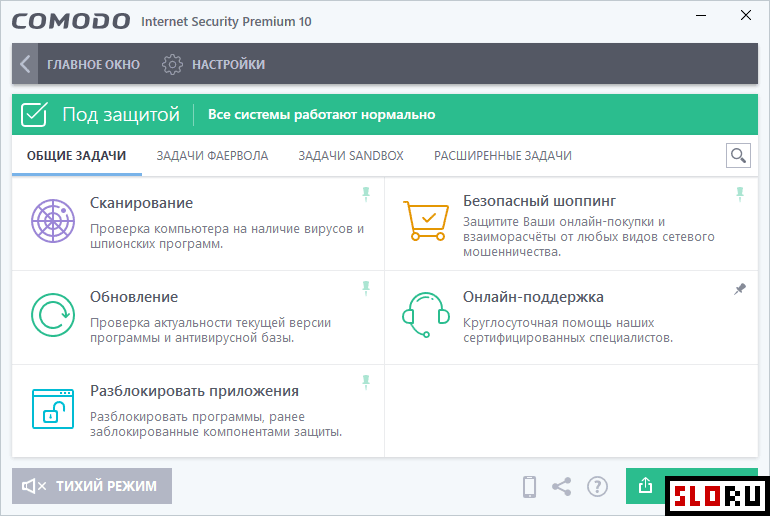Select the ОБЩИЕ ЗАДАЧИ tab

pos(77,156)
